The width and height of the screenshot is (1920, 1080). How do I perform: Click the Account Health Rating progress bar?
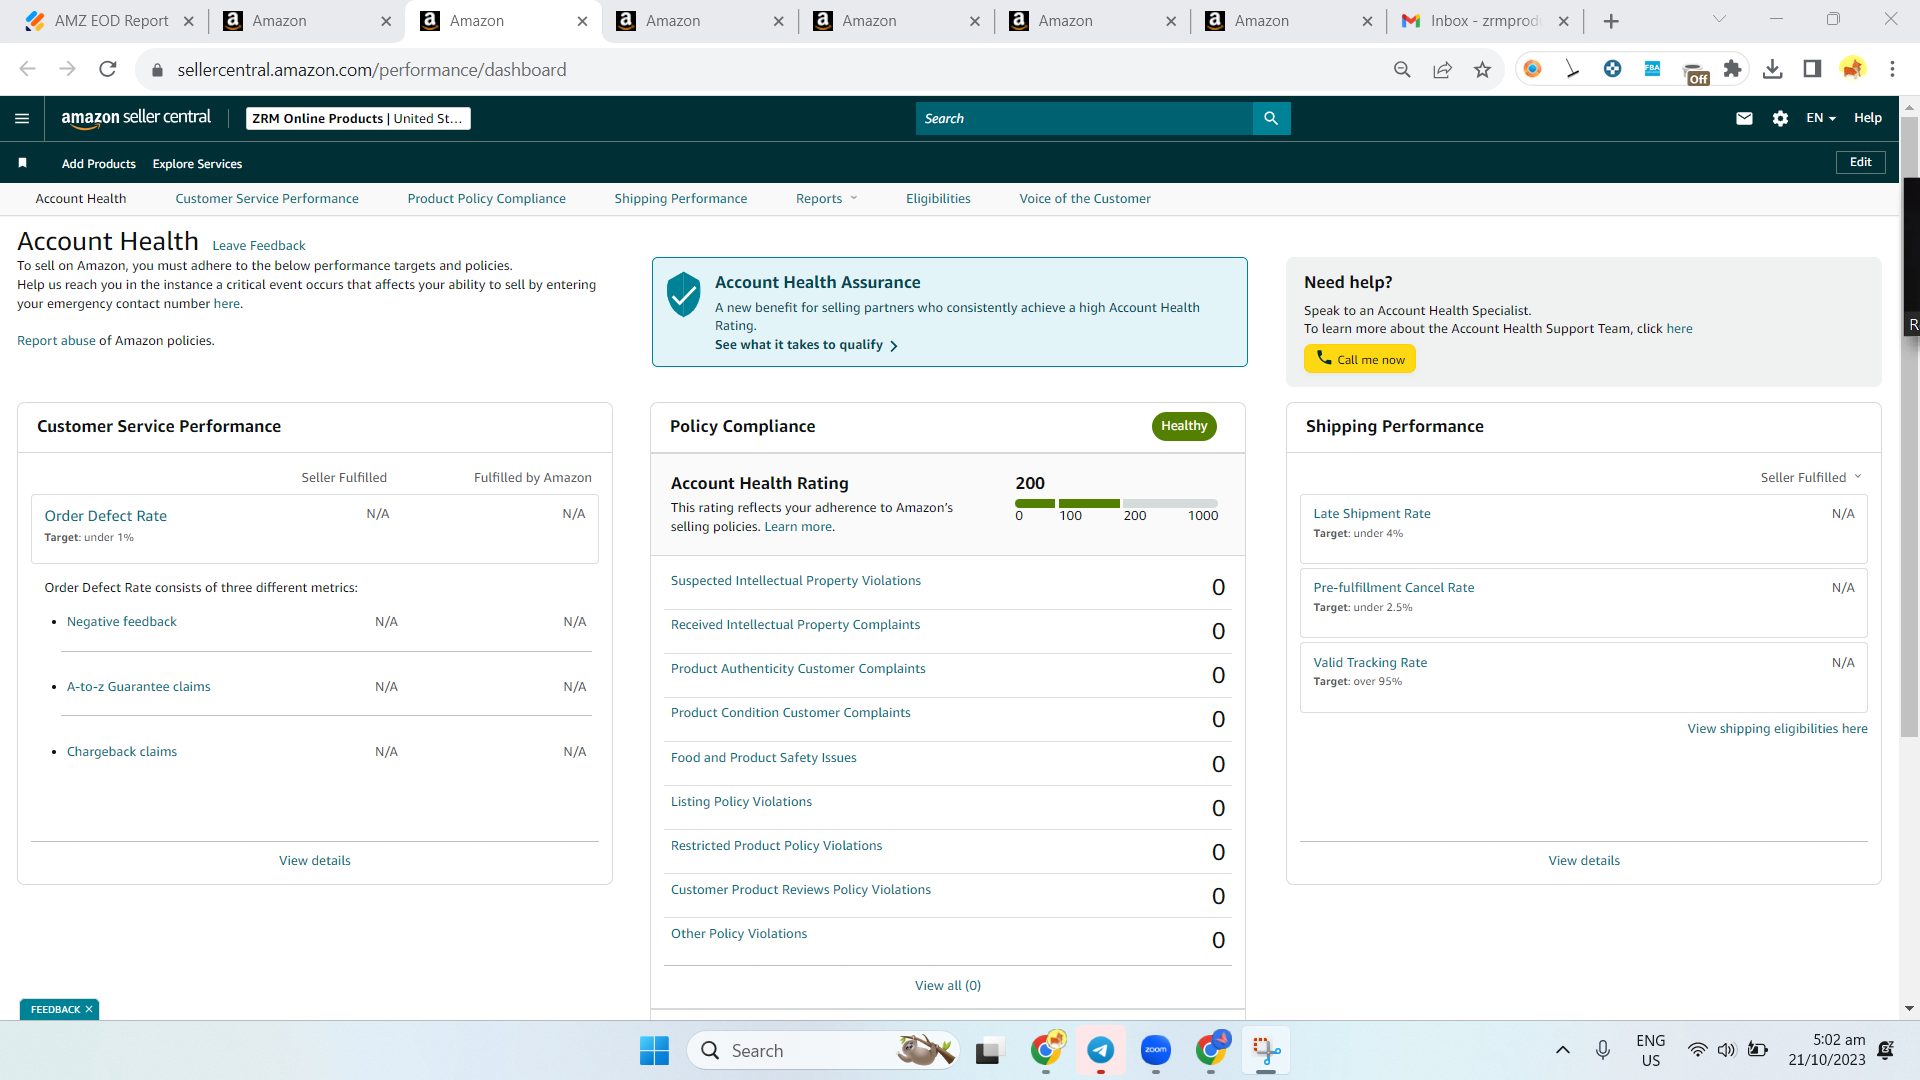1116,503
